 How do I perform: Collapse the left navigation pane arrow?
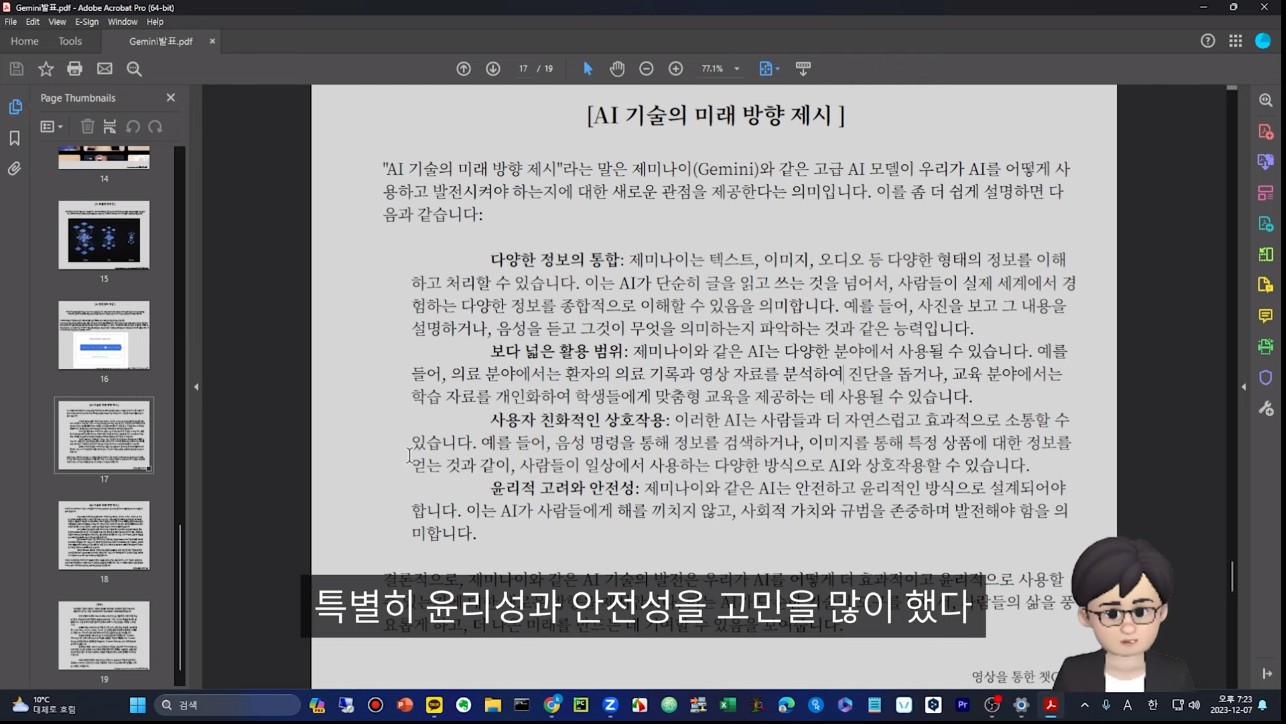(x=196, y=387)
